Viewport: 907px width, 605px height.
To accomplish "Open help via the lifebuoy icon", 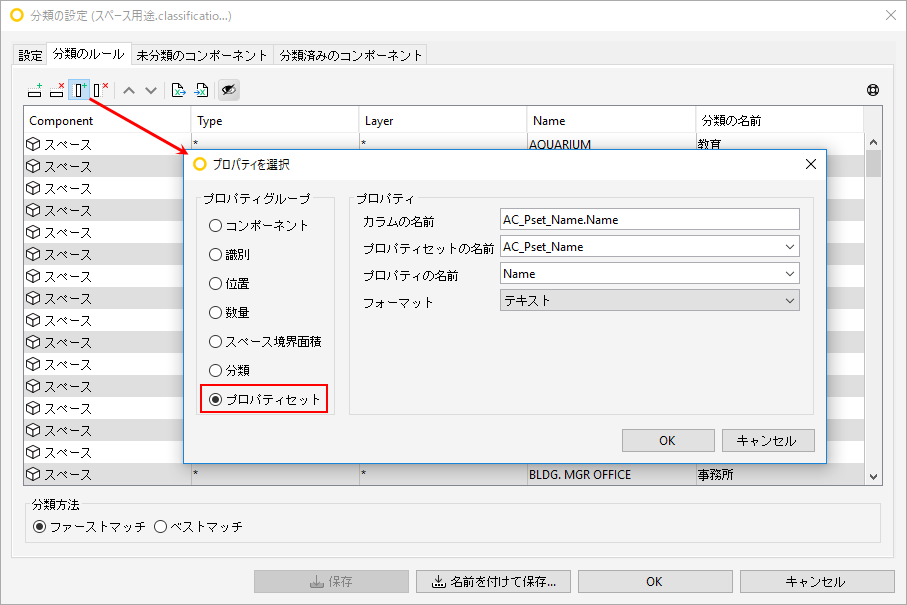I will coord(873,90).
